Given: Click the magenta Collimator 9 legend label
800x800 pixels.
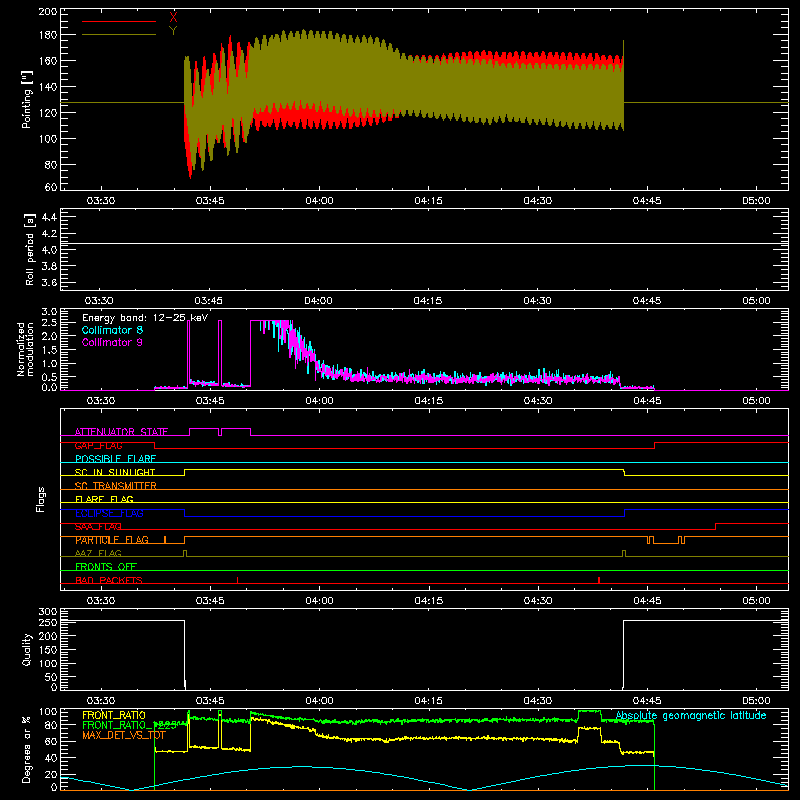Looking at the screenshot, I should click(112, 342).
